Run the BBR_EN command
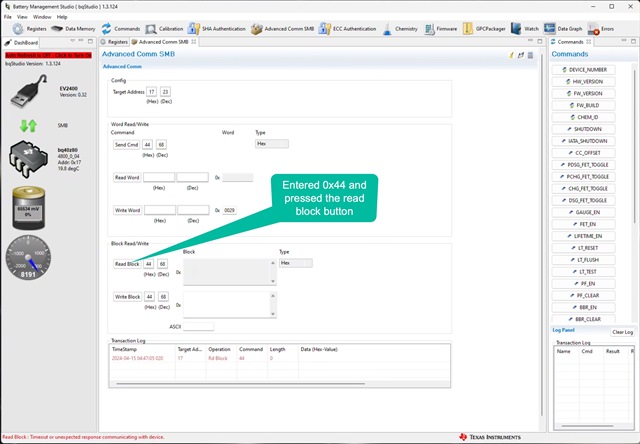The image size is (640, 444). coord(584,307)
